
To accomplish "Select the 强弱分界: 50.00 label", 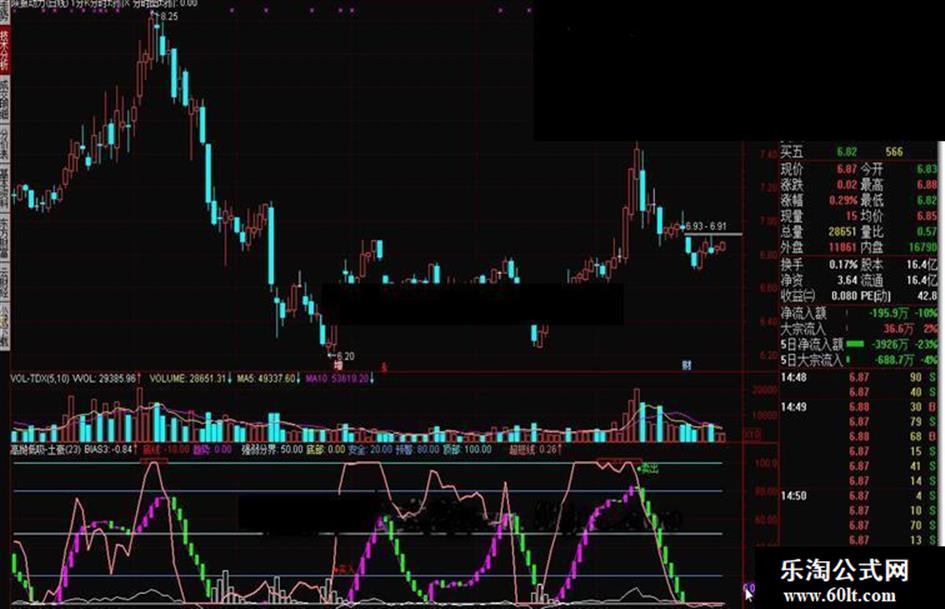I will pos(272,449).
